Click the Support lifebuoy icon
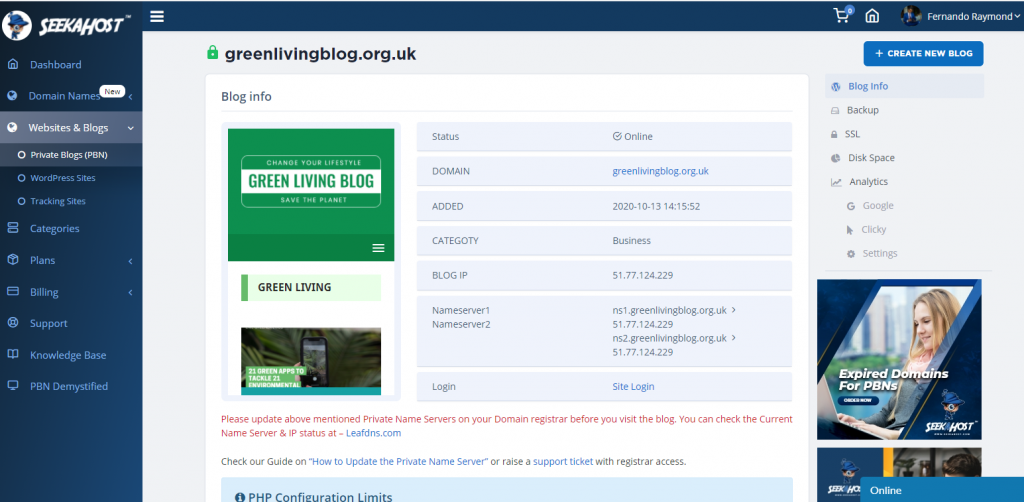1024x502 pixels. pos(12,323)
